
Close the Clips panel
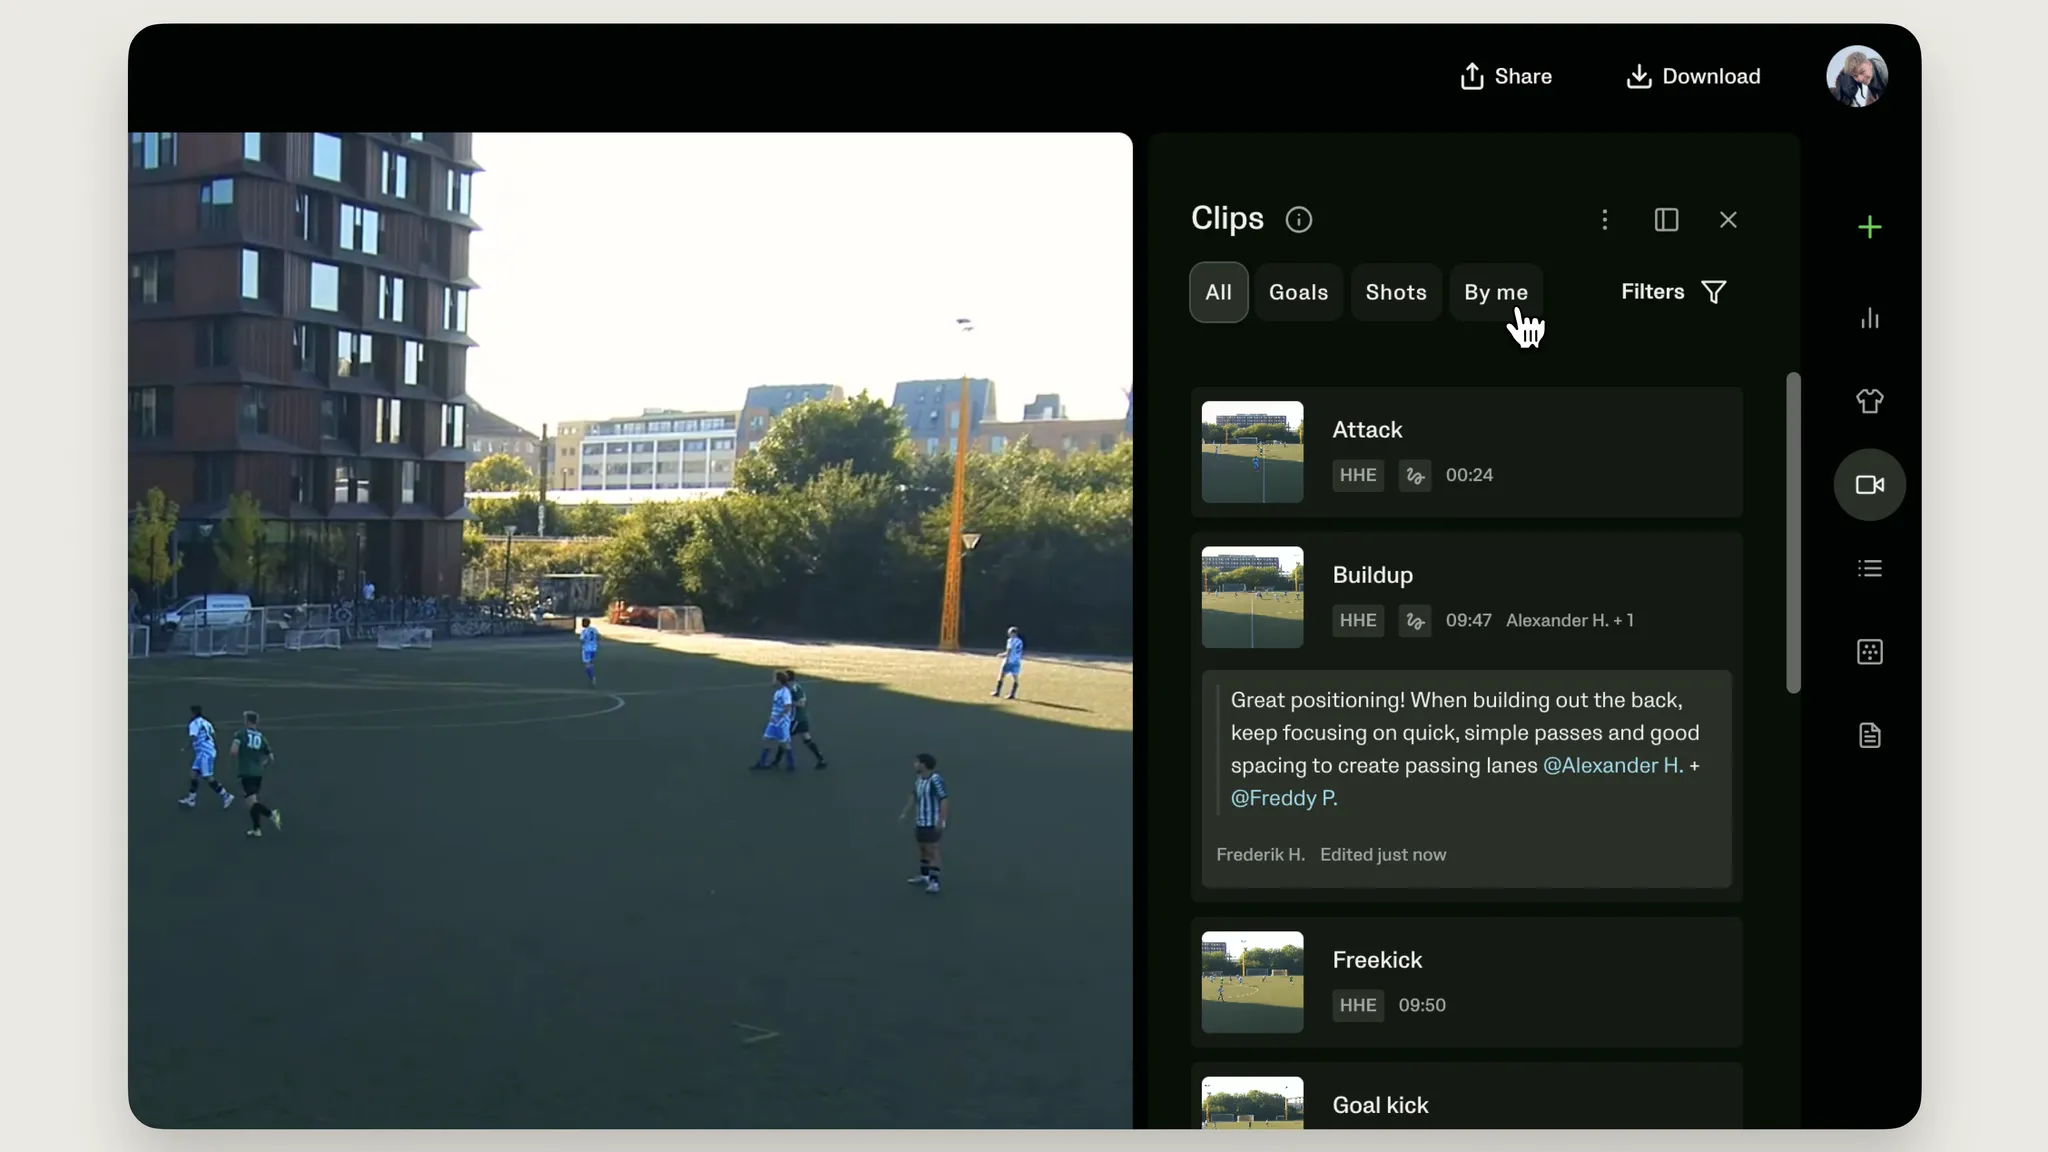point(1728,220)
